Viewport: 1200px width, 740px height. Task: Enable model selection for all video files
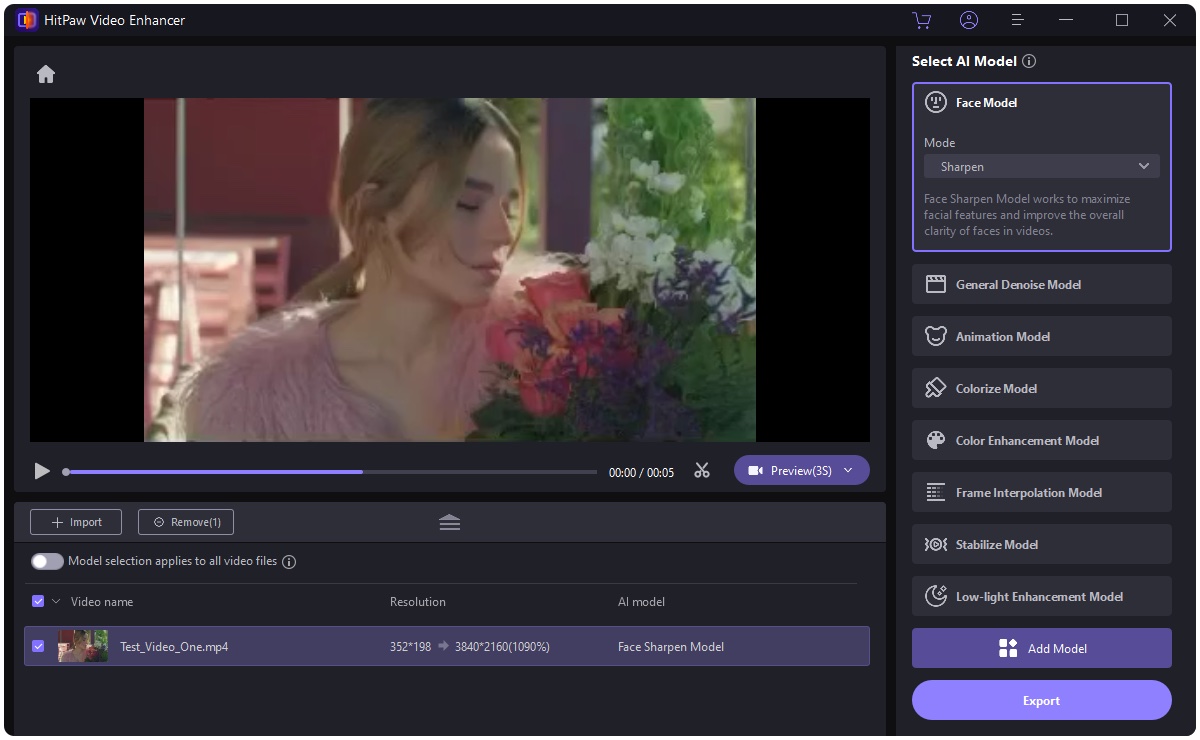tap(47, 561)
